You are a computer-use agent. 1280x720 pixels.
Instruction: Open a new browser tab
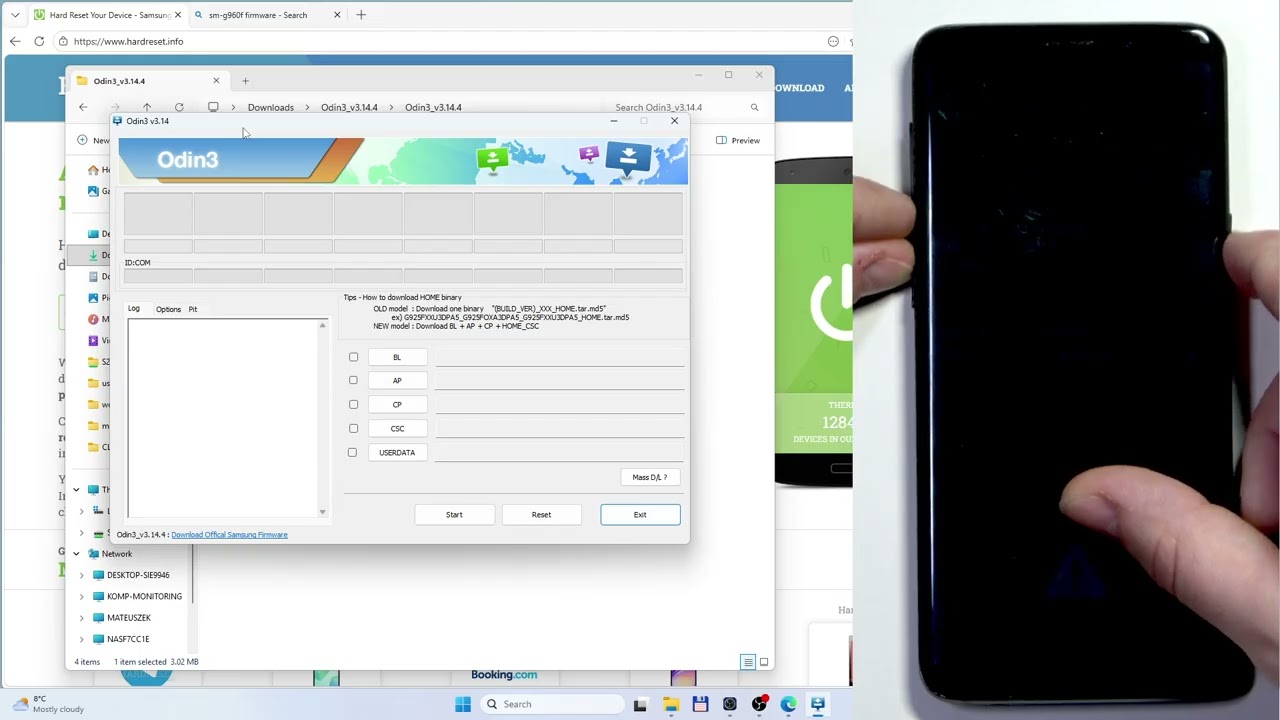coord(361,15)
